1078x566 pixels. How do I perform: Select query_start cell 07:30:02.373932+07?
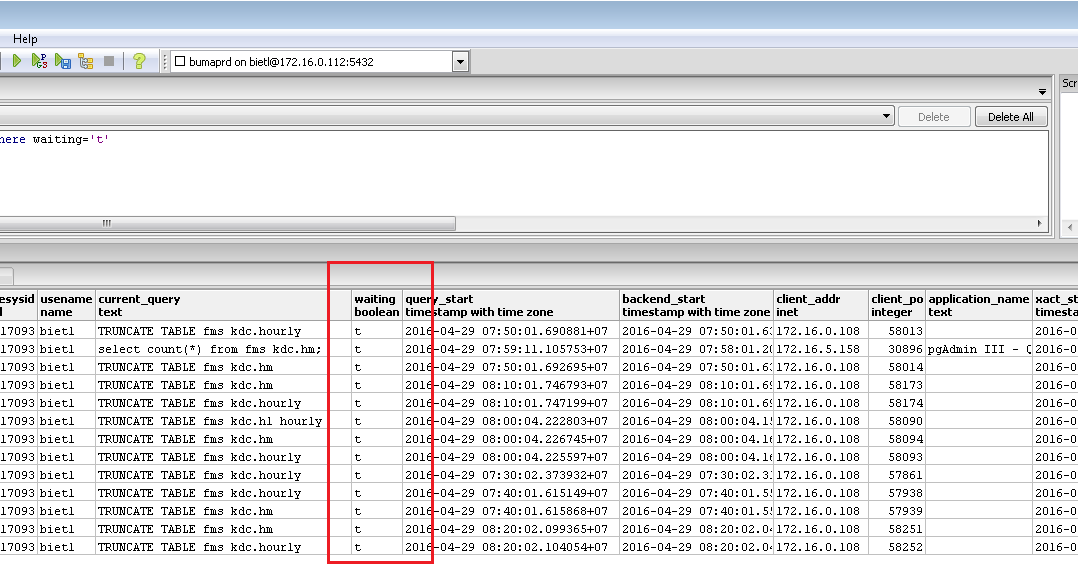(511, 475)
